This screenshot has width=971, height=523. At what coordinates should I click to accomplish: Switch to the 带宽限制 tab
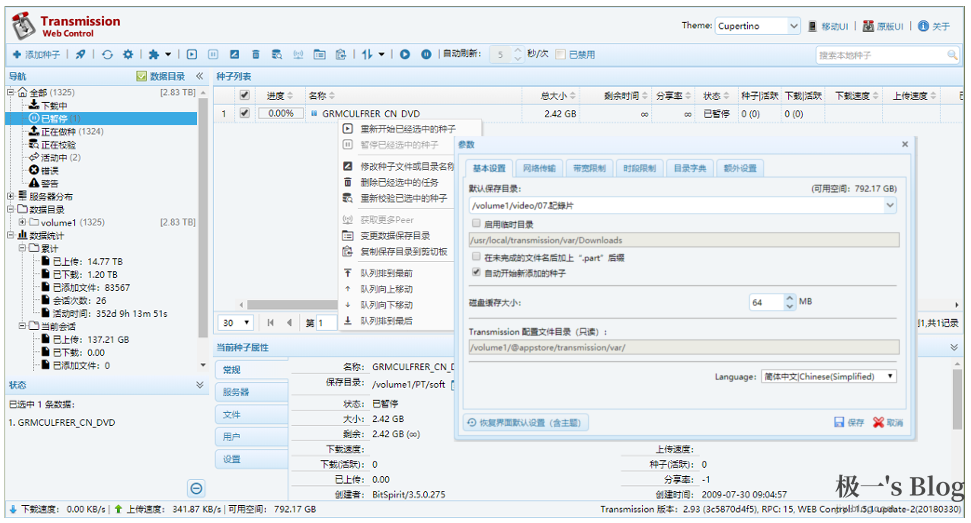click(589, 168)
